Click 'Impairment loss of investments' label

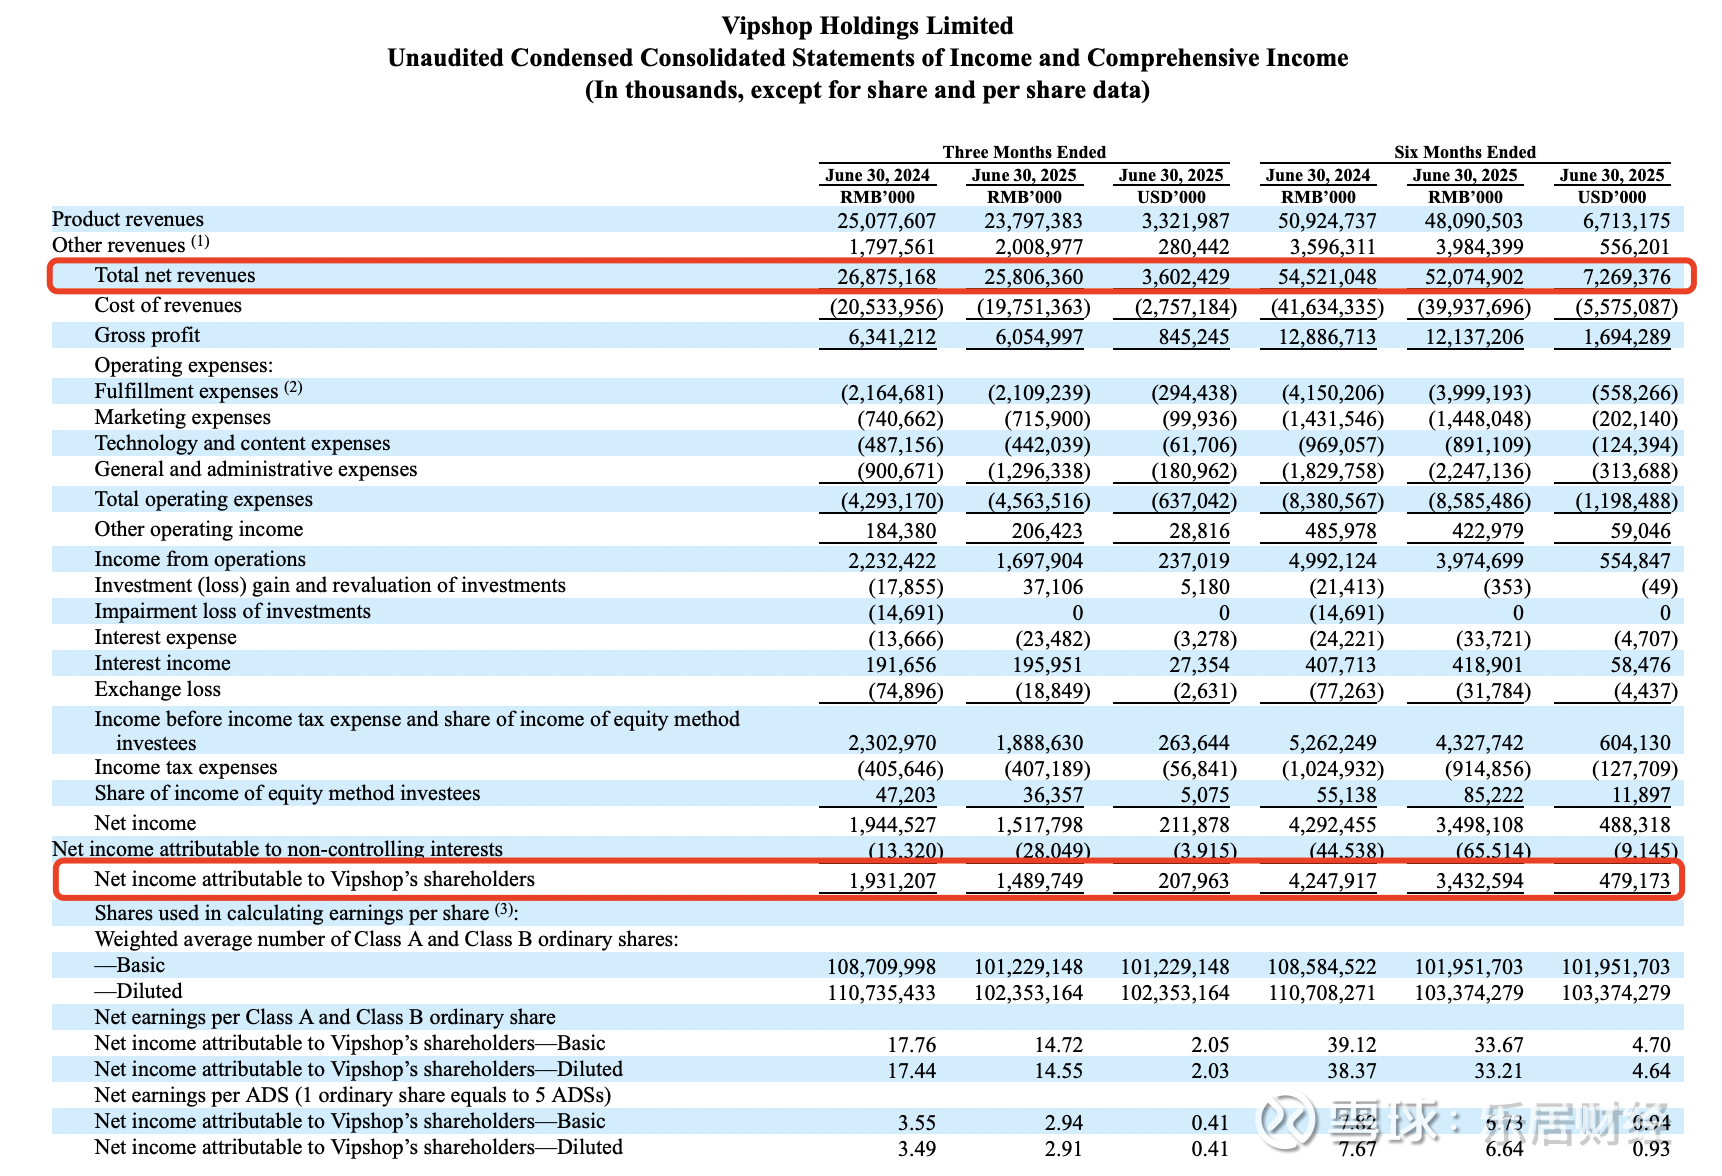tap(232, 611)
